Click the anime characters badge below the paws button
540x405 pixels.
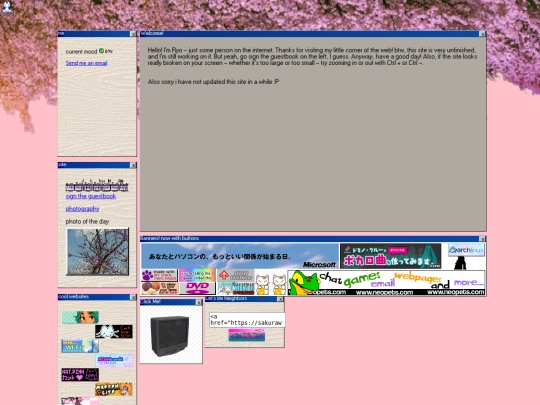pyautogui.click(x=159, y=288)
